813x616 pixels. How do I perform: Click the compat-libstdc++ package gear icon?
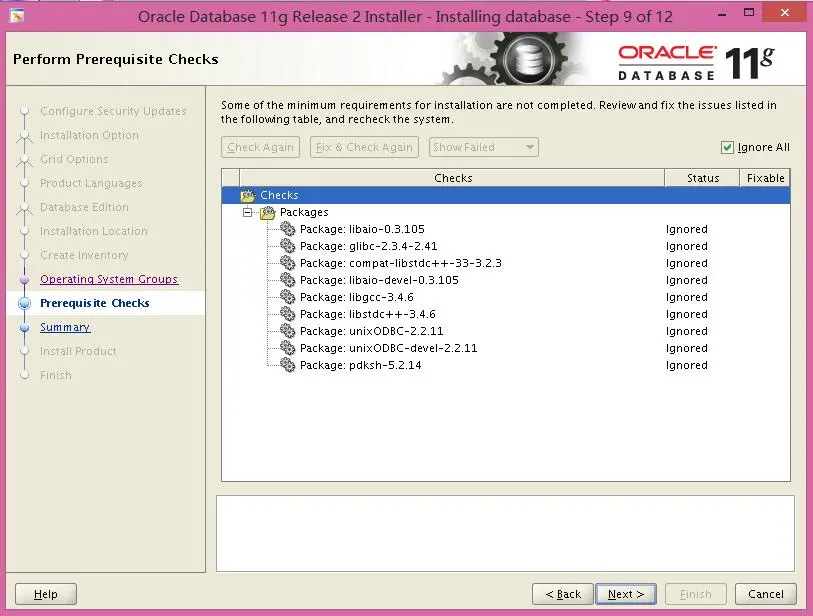click(x=288, y=263)
